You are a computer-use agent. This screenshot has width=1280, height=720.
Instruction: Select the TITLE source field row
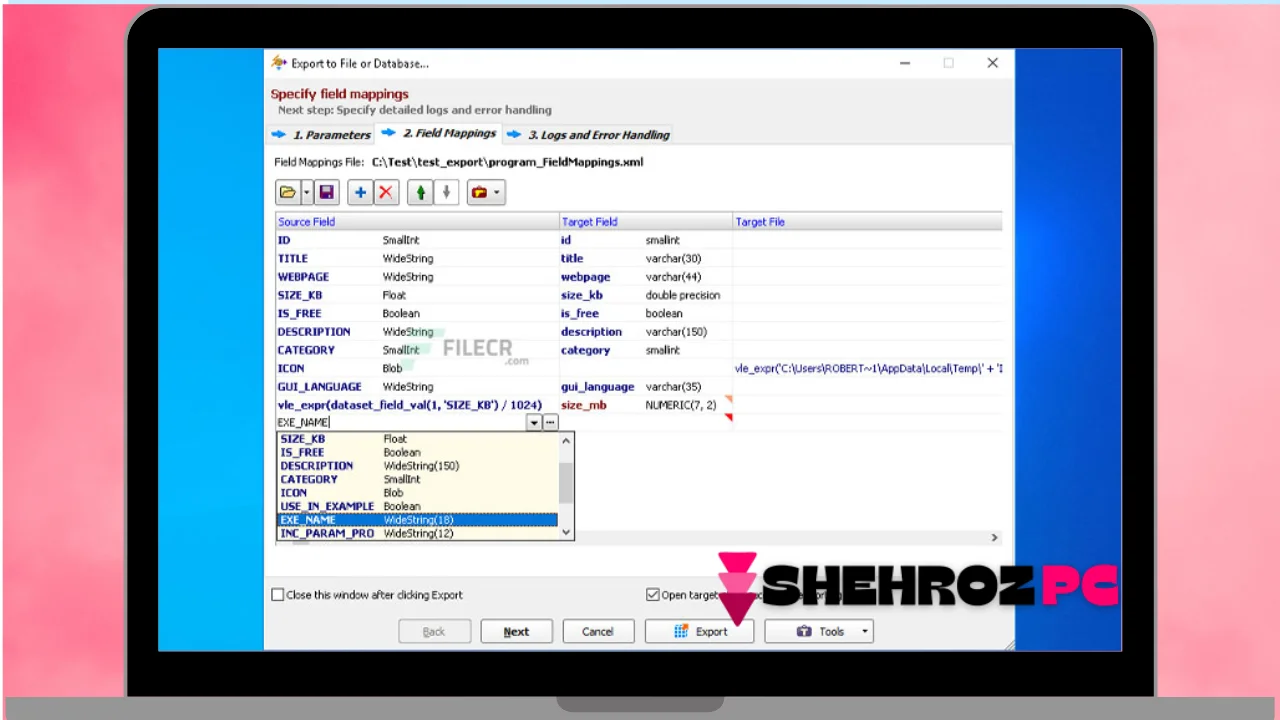418,258
